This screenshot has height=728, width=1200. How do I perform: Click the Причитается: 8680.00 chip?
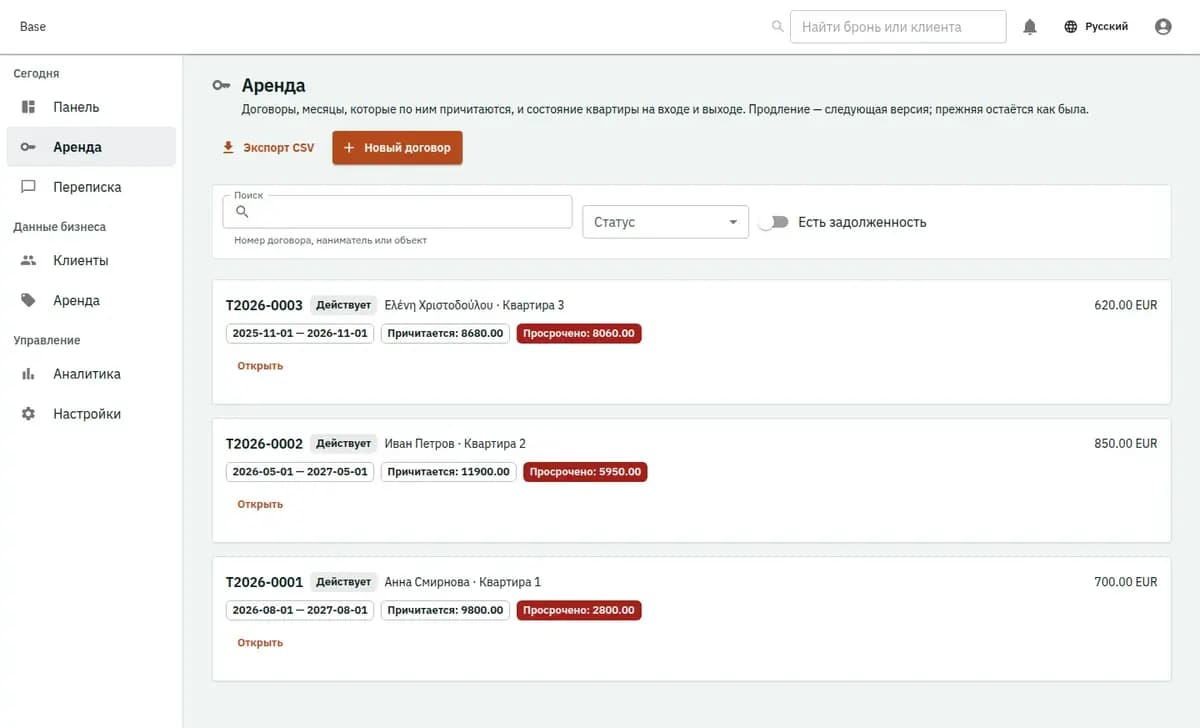pos(445,333)
